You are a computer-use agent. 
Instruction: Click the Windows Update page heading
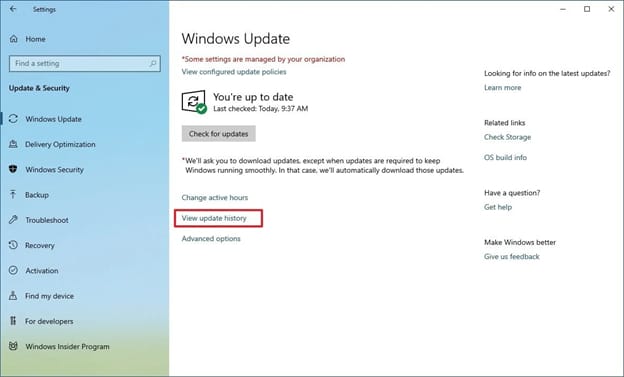tap(236, 39)
